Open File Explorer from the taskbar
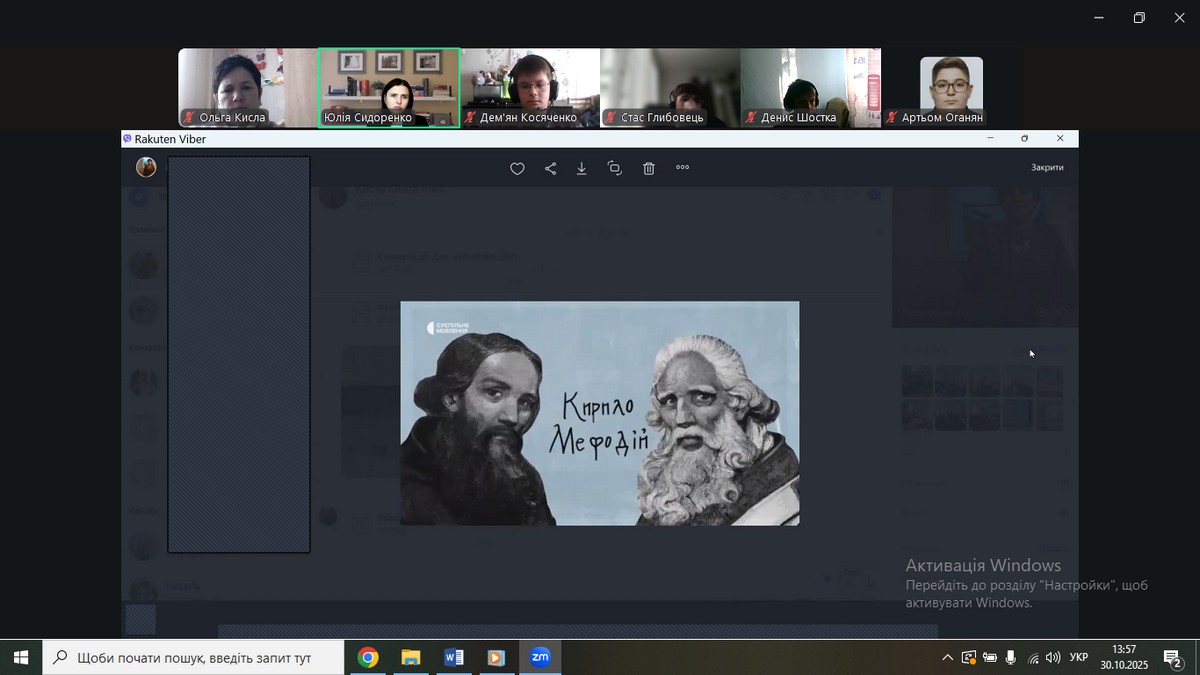 point(411,657)
